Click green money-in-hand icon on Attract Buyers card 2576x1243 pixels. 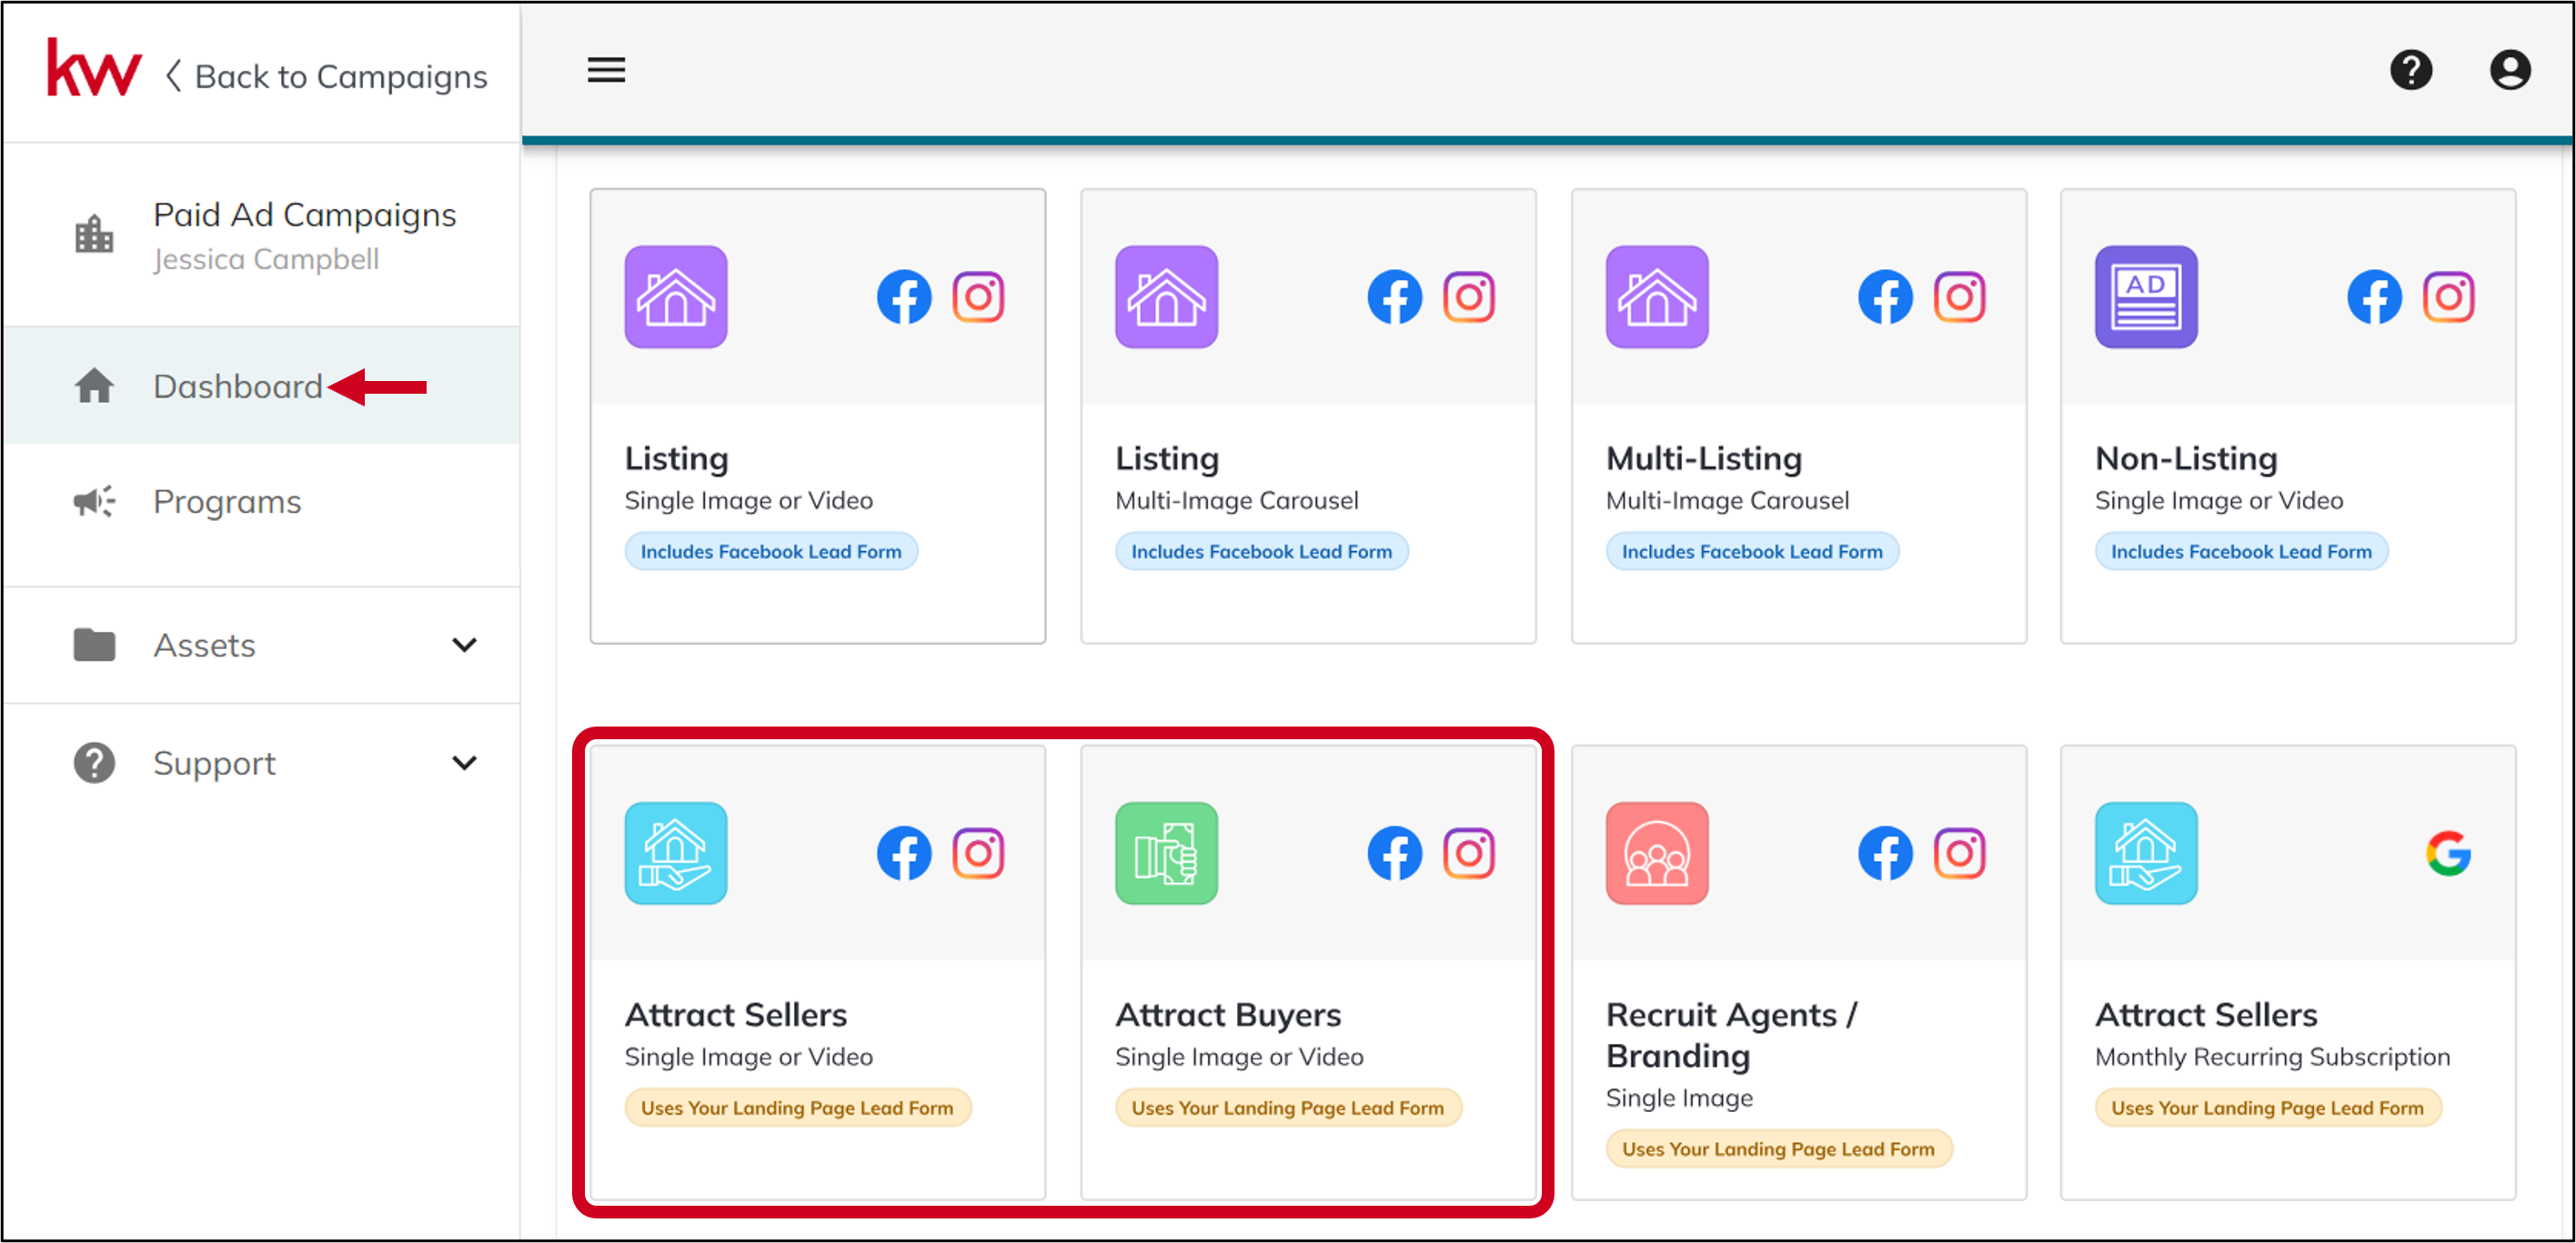1166,853
